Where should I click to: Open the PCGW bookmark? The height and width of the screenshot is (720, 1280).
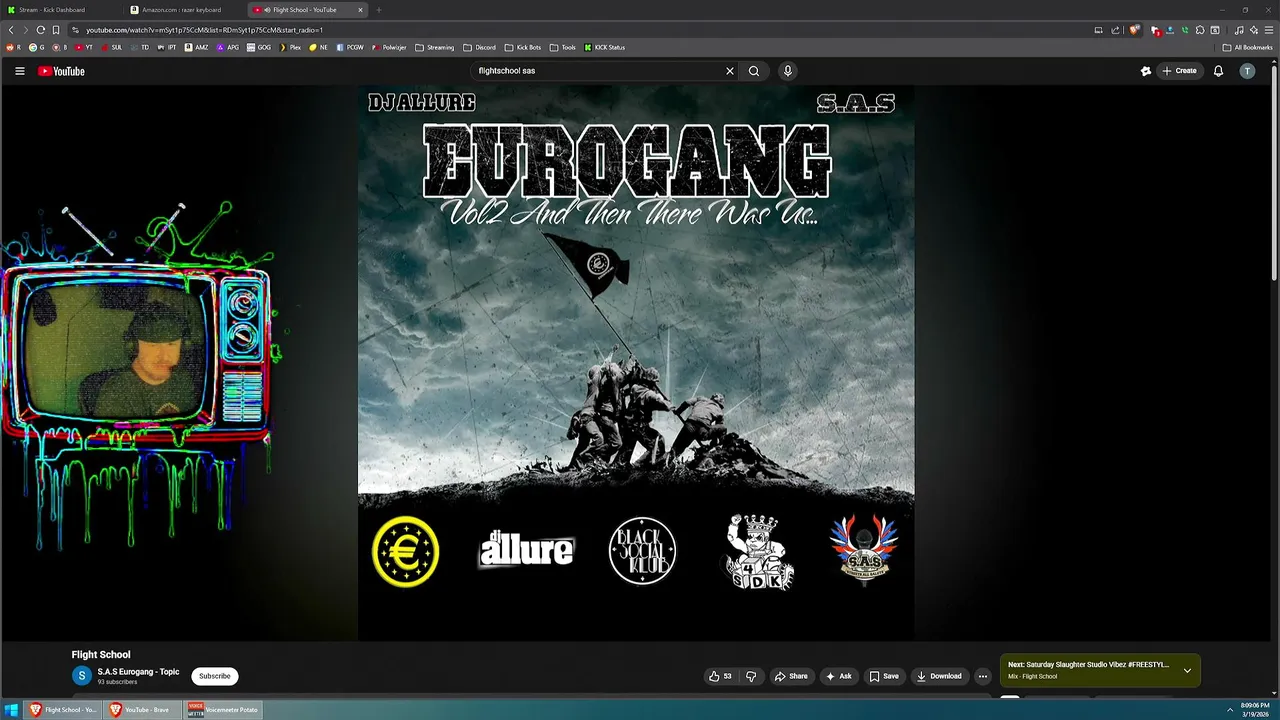tap(350, 47)
